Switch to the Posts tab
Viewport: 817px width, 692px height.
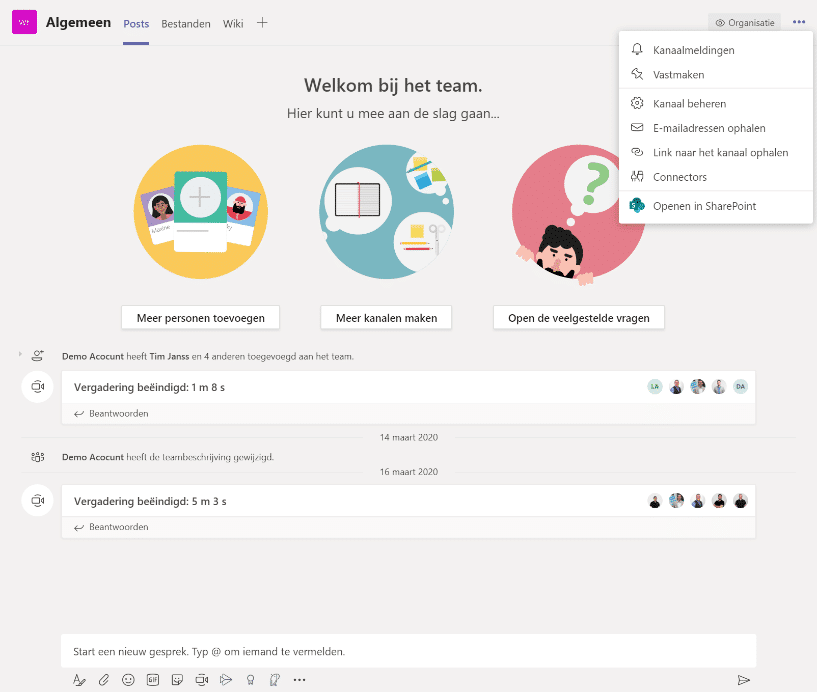(136, 23)
